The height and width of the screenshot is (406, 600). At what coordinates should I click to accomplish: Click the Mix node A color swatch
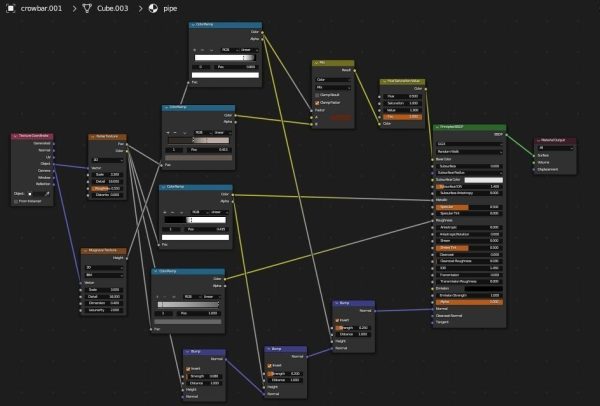tap(341, 117)
